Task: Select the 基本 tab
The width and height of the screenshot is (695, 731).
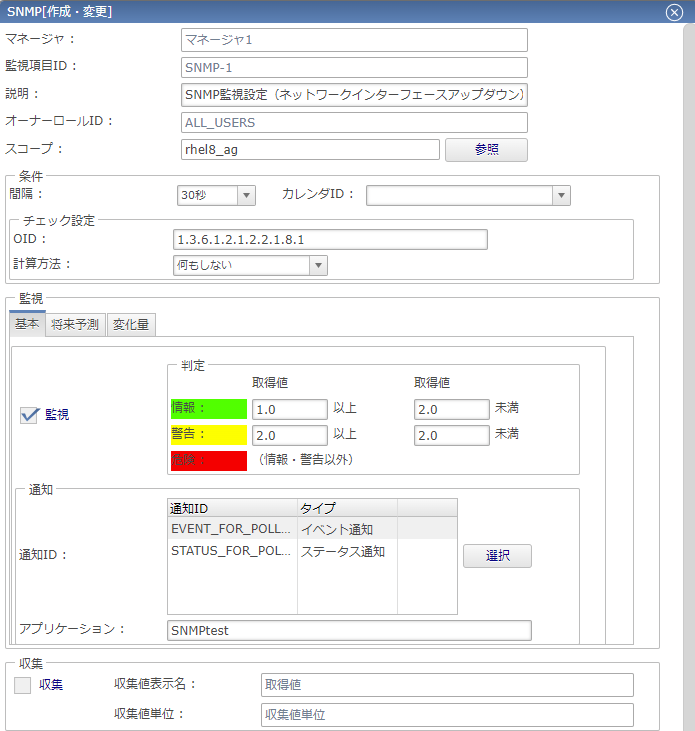Action: pyautogui.click(x=28, y=324)
